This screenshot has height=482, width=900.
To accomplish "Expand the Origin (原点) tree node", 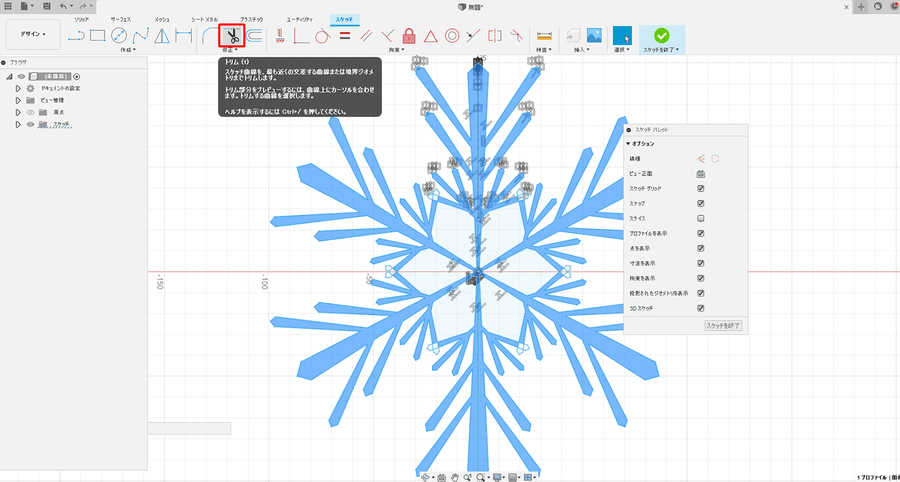I will (x=18, y=112).
